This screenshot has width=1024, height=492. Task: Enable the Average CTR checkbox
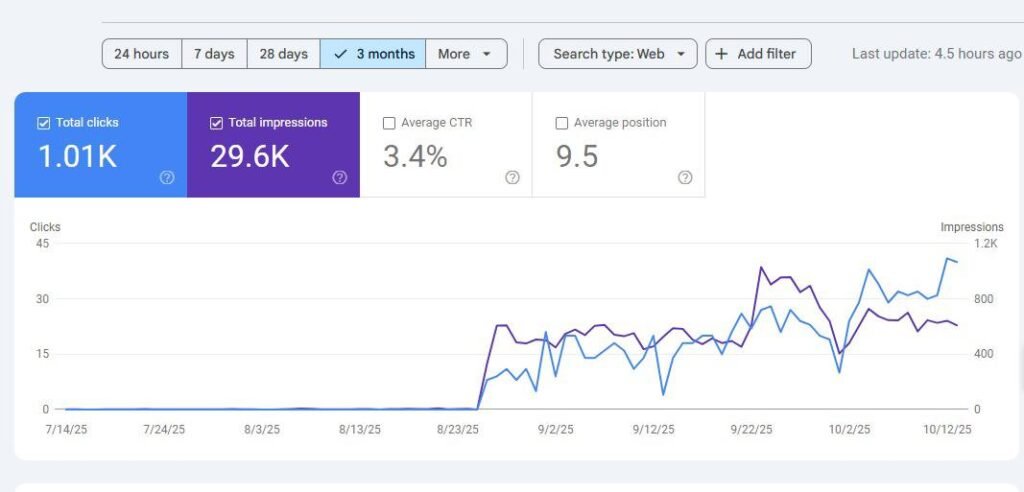[389, 123]
